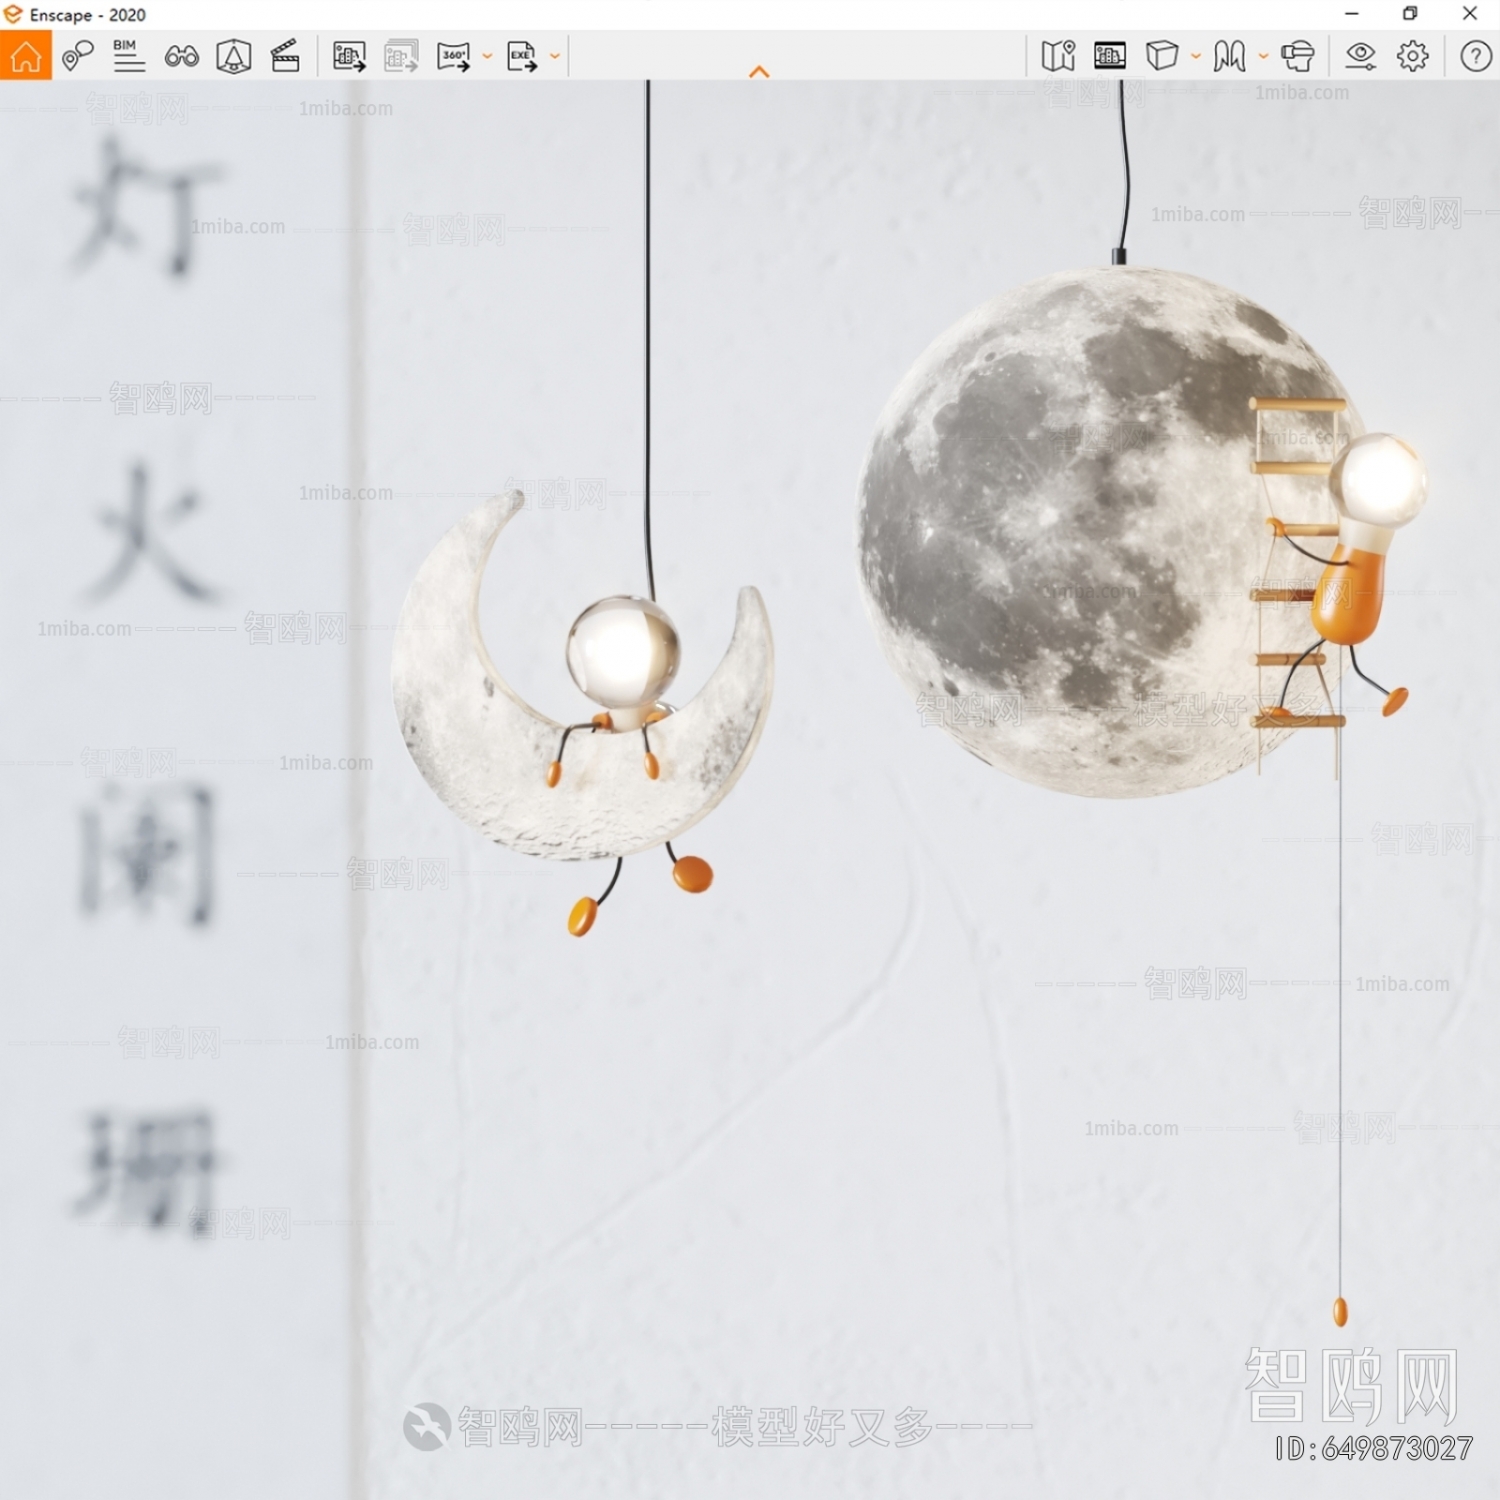Expand the EXE export dropdown arrow

[x=555, y=57]
